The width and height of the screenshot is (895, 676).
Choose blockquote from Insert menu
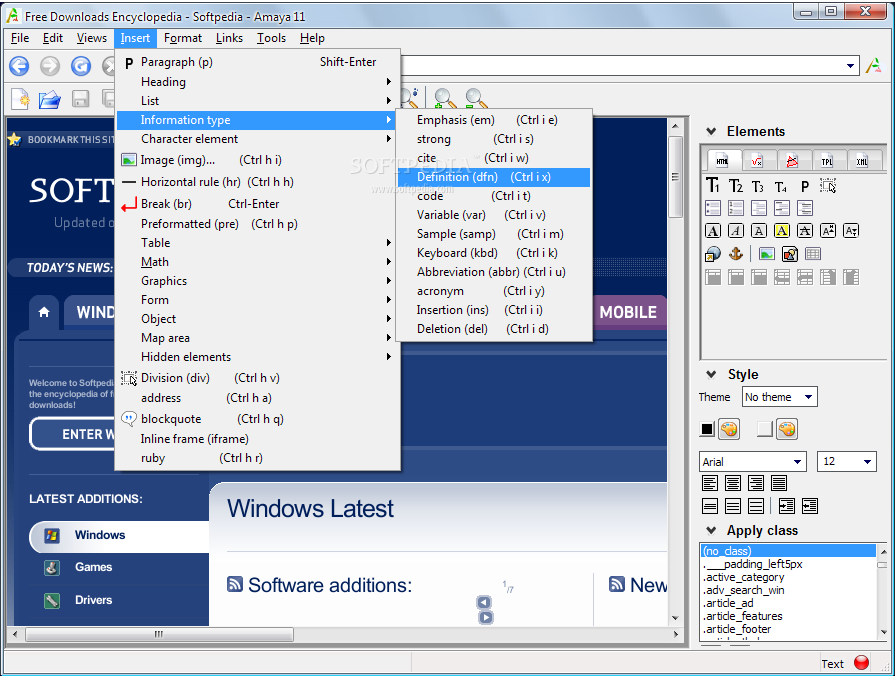(x=258, y=419)
